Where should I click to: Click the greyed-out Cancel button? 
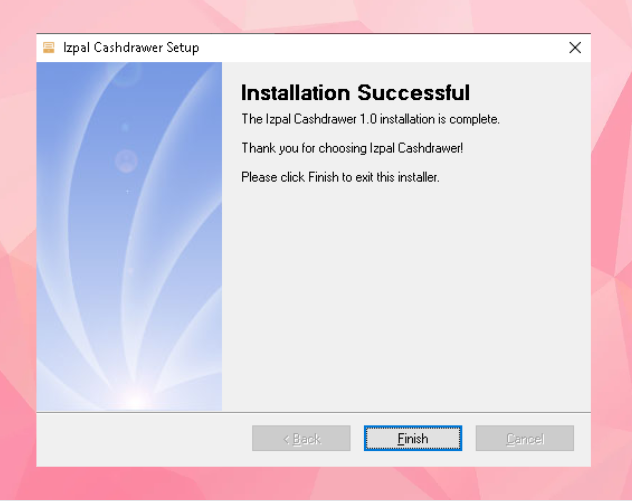tap(524, 438)
